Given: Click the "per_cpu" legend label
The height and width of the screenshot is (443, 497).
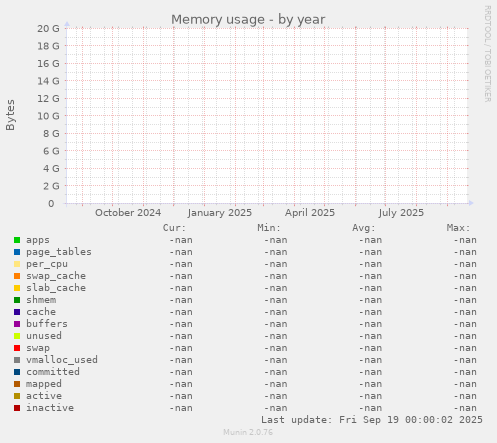Looking at the screenshot, I should 47,264.
